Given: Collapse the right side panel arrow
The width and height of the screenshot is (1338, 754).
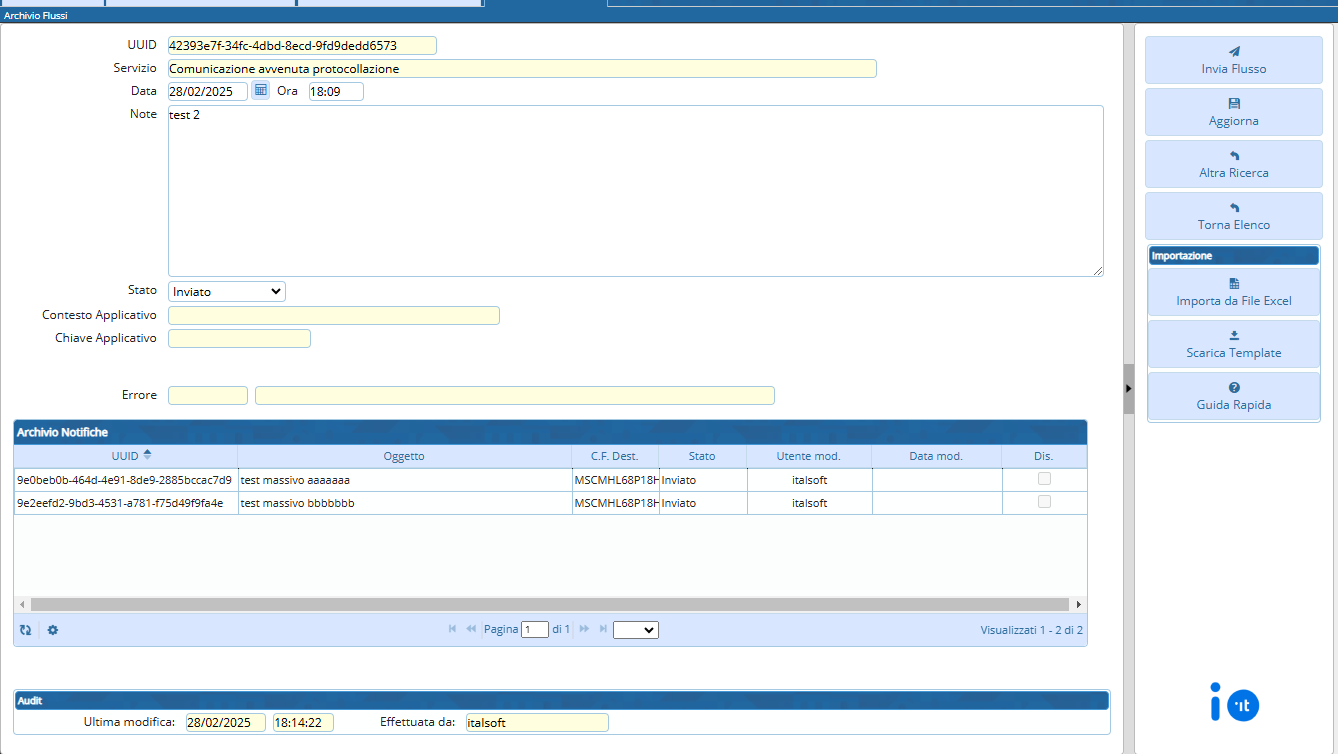Looking at the screenshot, I should (1128, 388).
